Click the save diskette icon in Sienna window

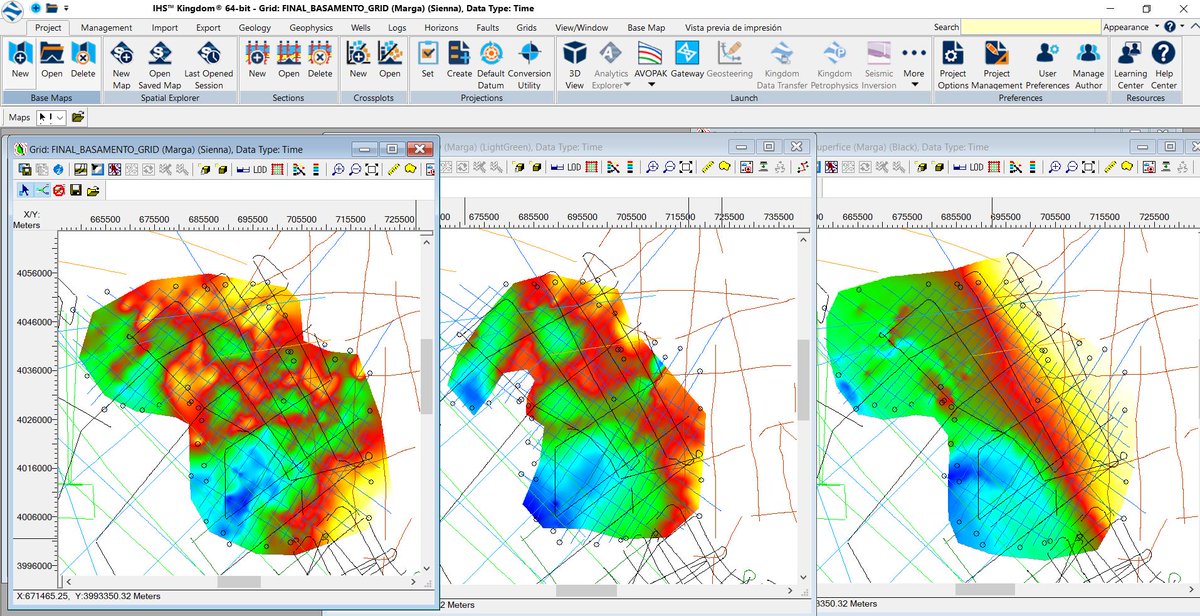click(x=75, y=190)
